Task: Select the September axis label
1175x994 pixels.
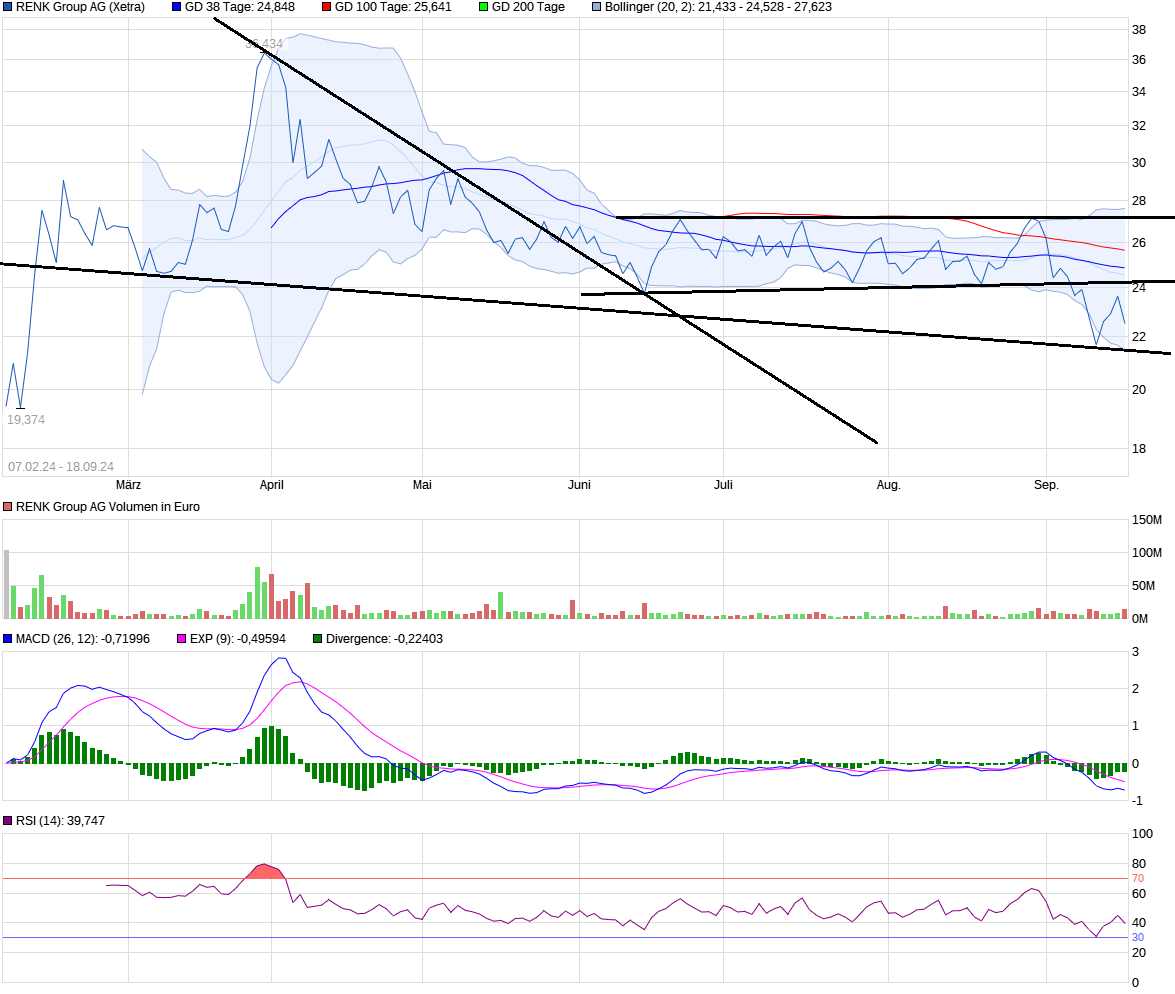Action: (x=1046, y=484)
